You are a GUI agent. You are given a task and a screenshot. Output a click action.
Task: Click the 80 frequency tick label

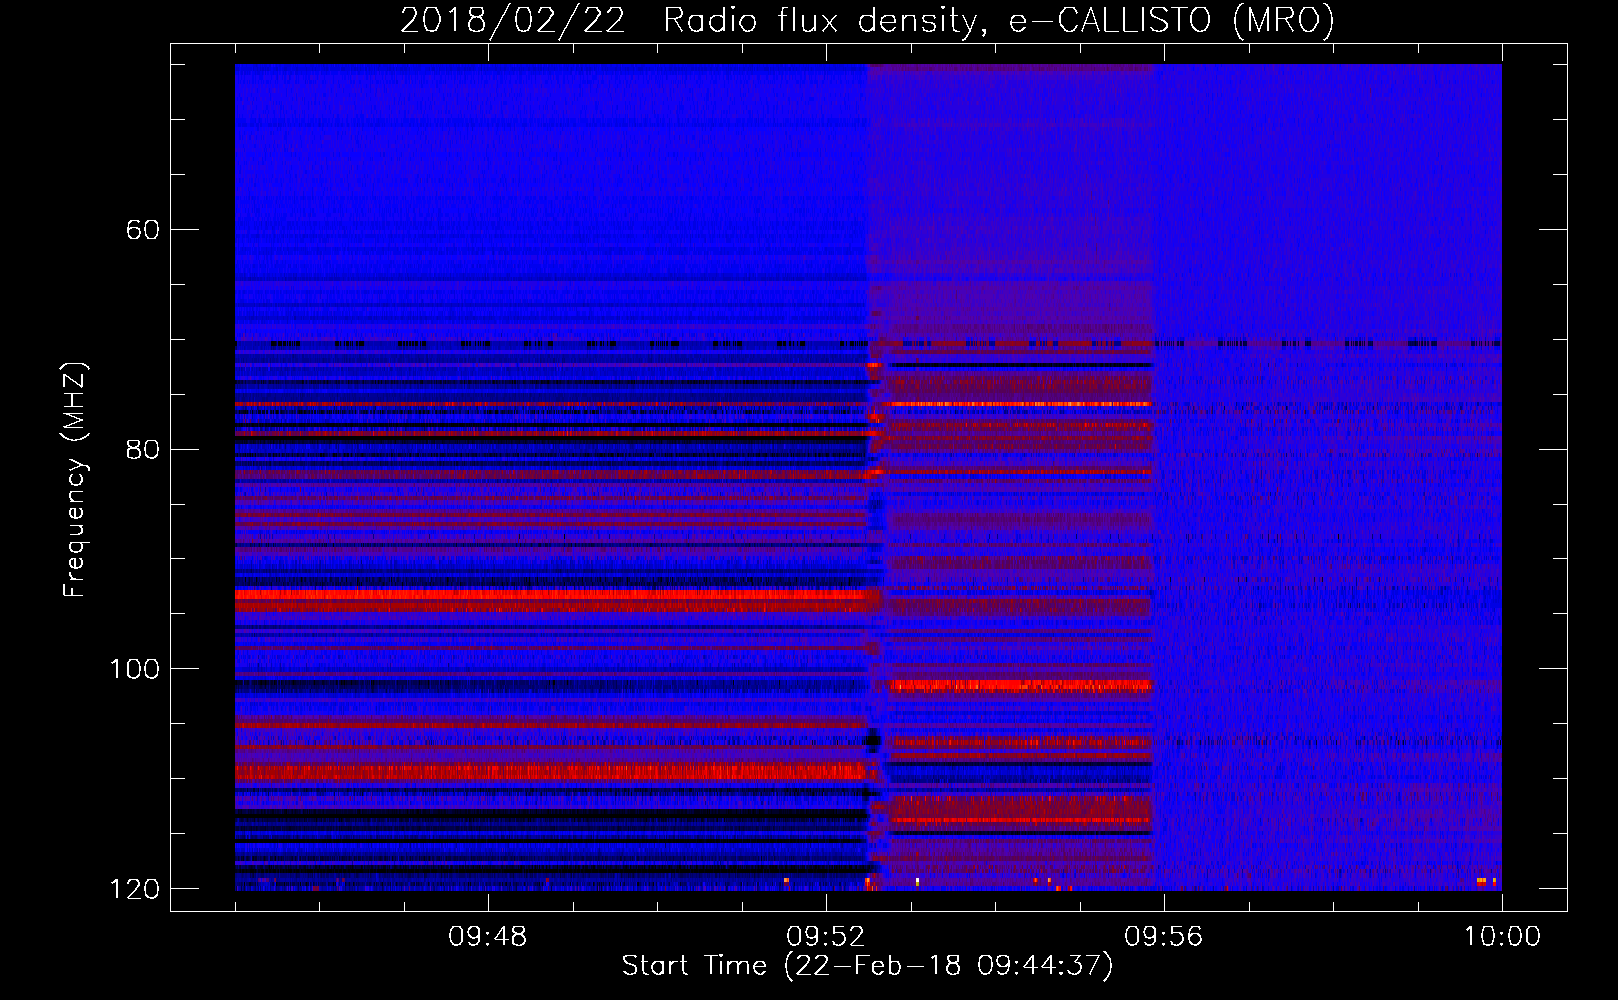(142, 449)
